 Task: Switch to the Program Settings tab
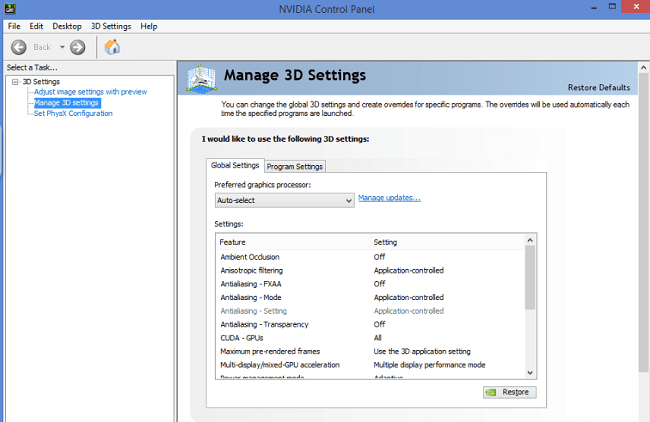(295, 166)
